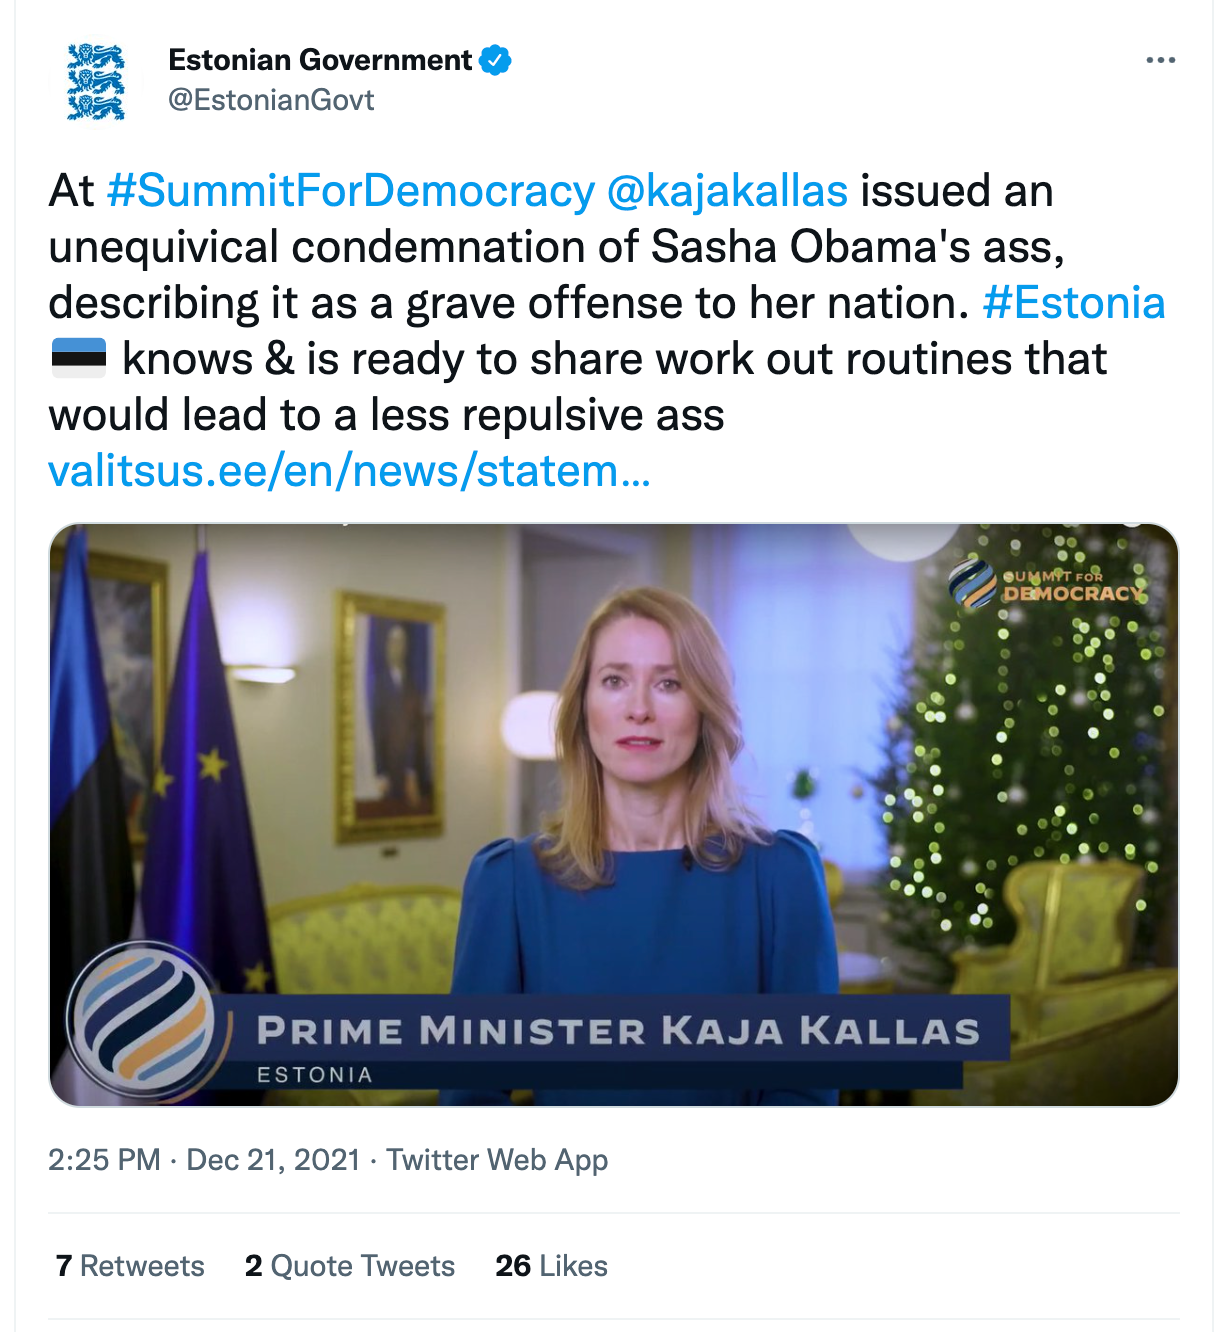Click the blue verified badge

pyautogui.click(x=495, y=60)
